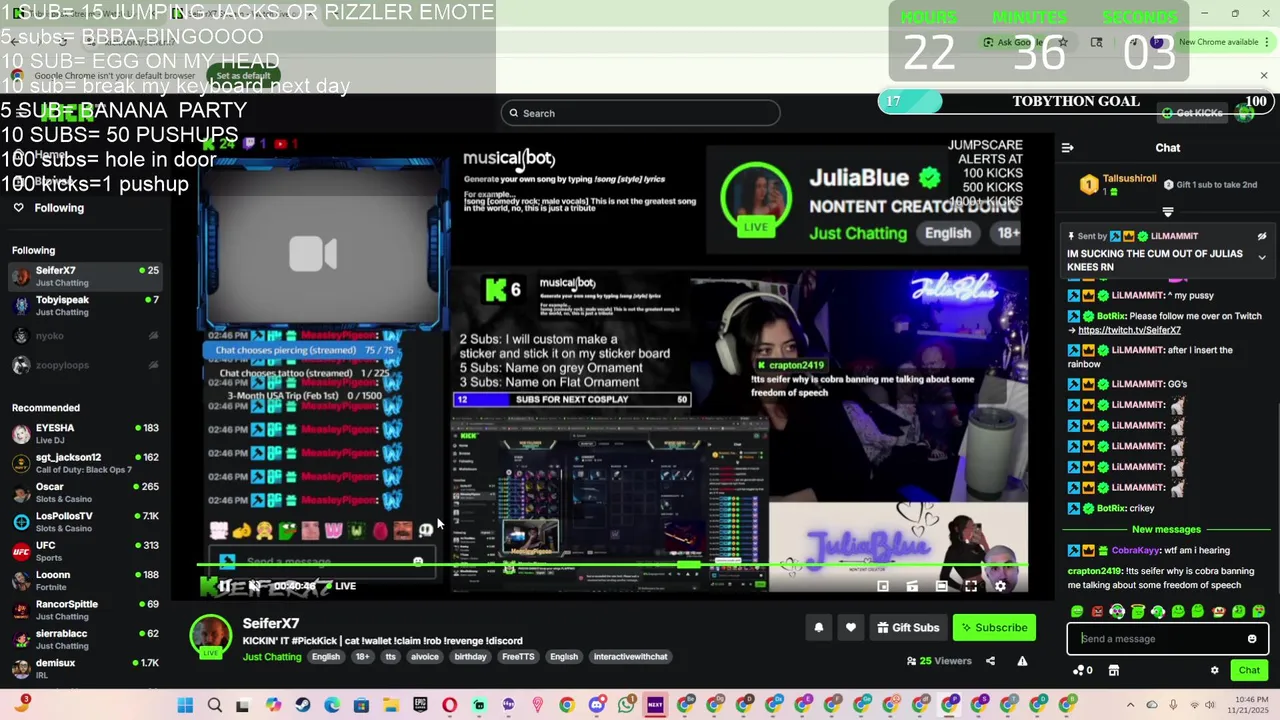The image size is (1280, 720).
Task: Pause the stream playback
Action: (x=225, y=586)
